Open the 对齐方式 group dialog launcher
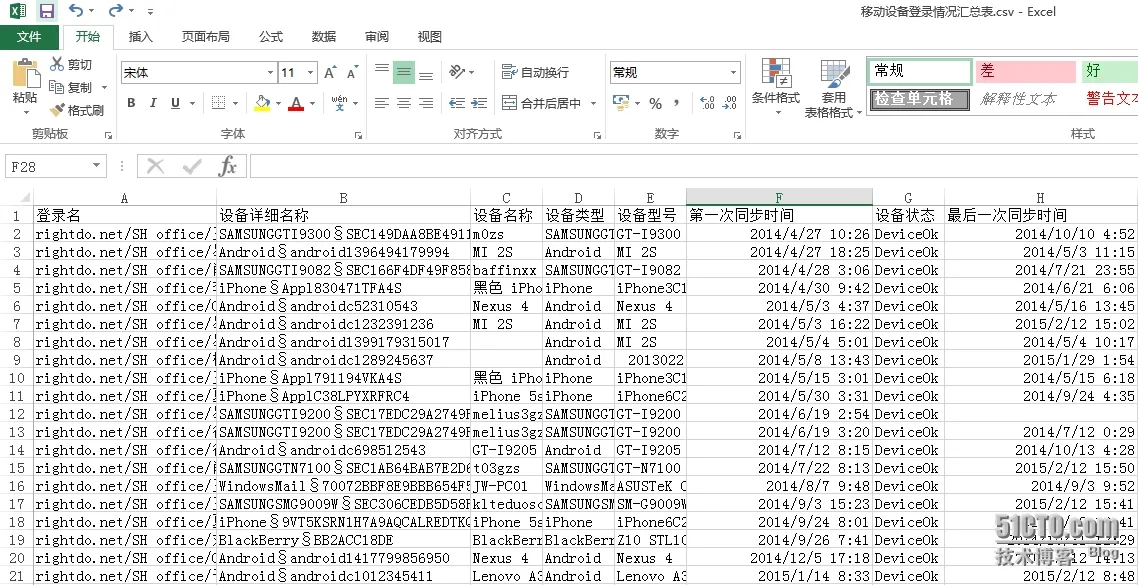Screen dimensions: 1138x585 click(x=597, y=136)
